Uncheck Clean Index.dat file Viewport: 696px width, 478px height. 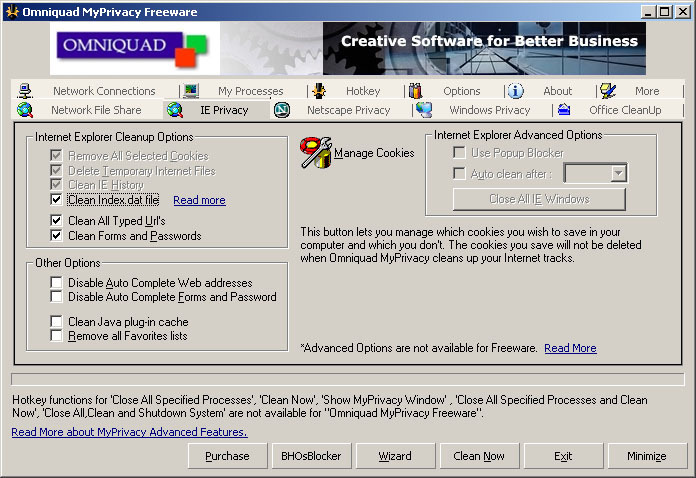click(x=56, y=200)
